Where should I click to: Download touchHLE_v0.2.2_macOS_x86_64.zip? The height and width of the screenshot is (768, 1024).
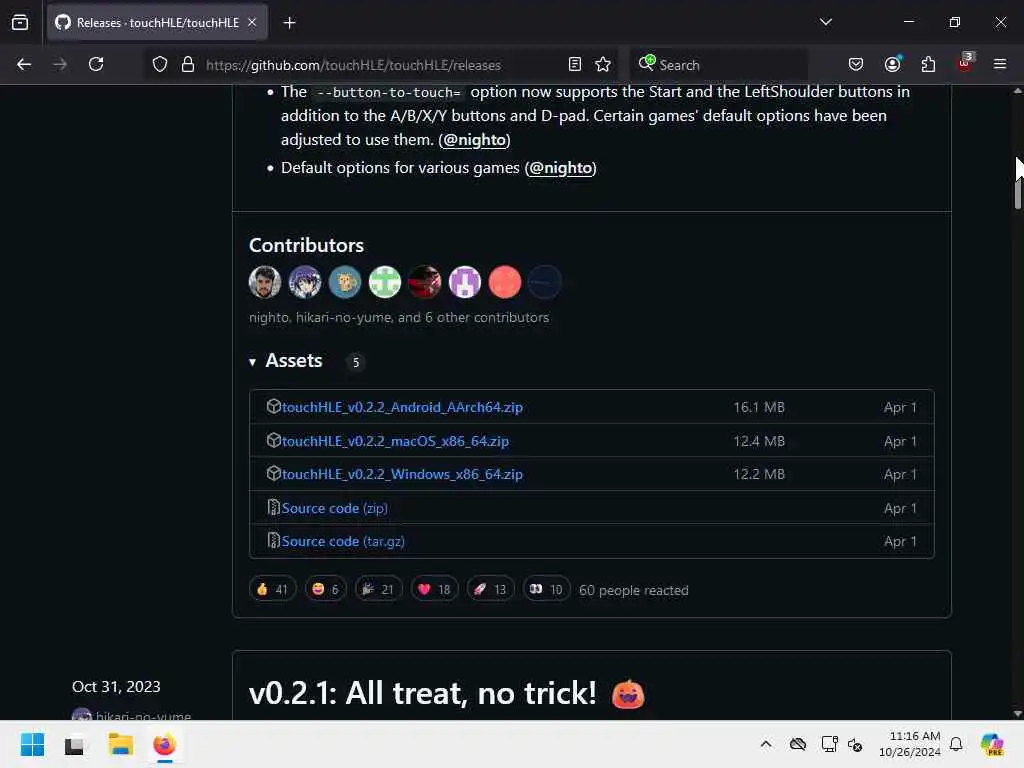coord(395,441)
